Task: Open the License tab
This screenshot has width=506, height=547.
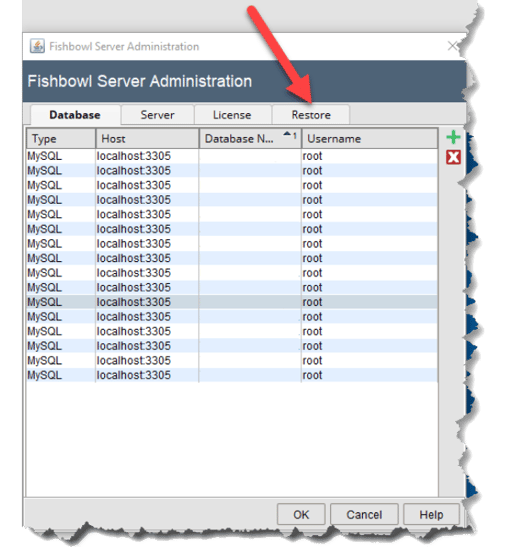Action: click(232, 115)
